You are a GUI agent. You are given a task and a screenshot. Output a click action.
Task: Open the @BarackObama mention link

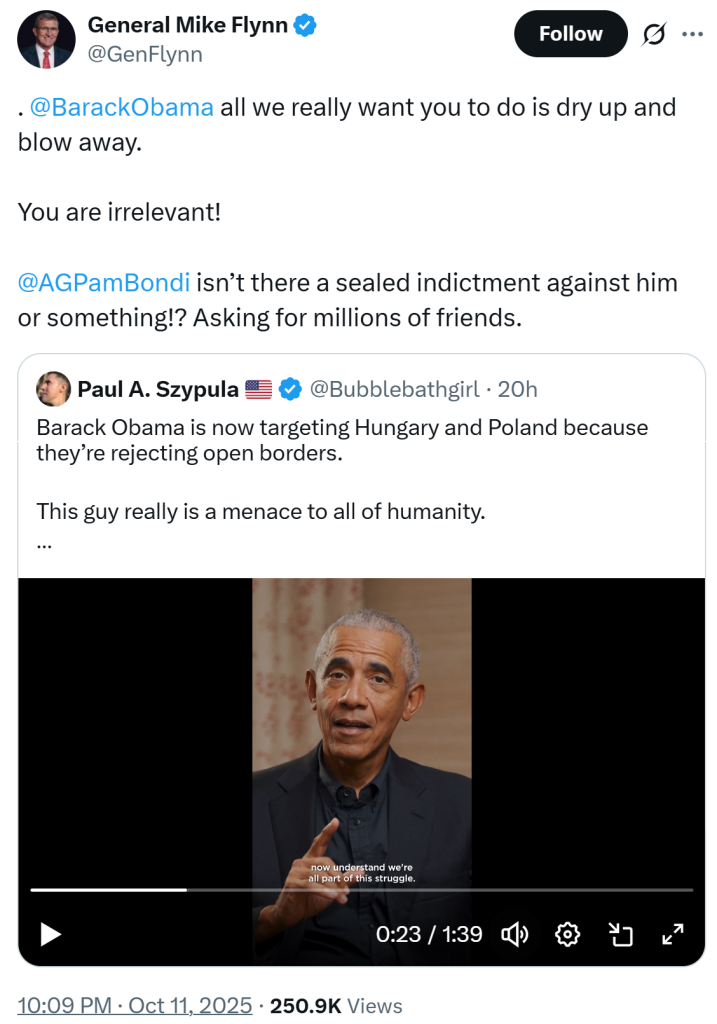click(121, 107)
